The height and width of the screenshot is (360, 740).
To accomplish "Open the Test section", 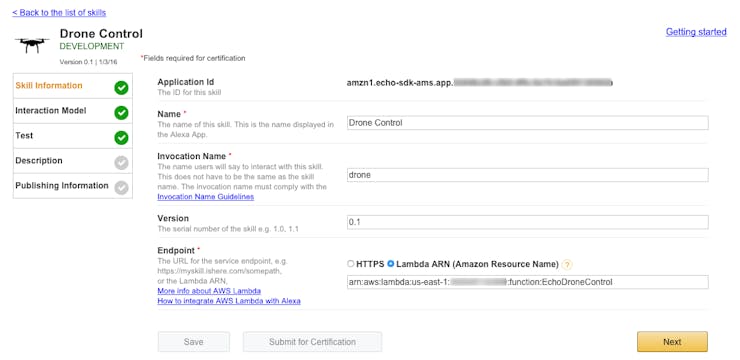I will 73,136.
